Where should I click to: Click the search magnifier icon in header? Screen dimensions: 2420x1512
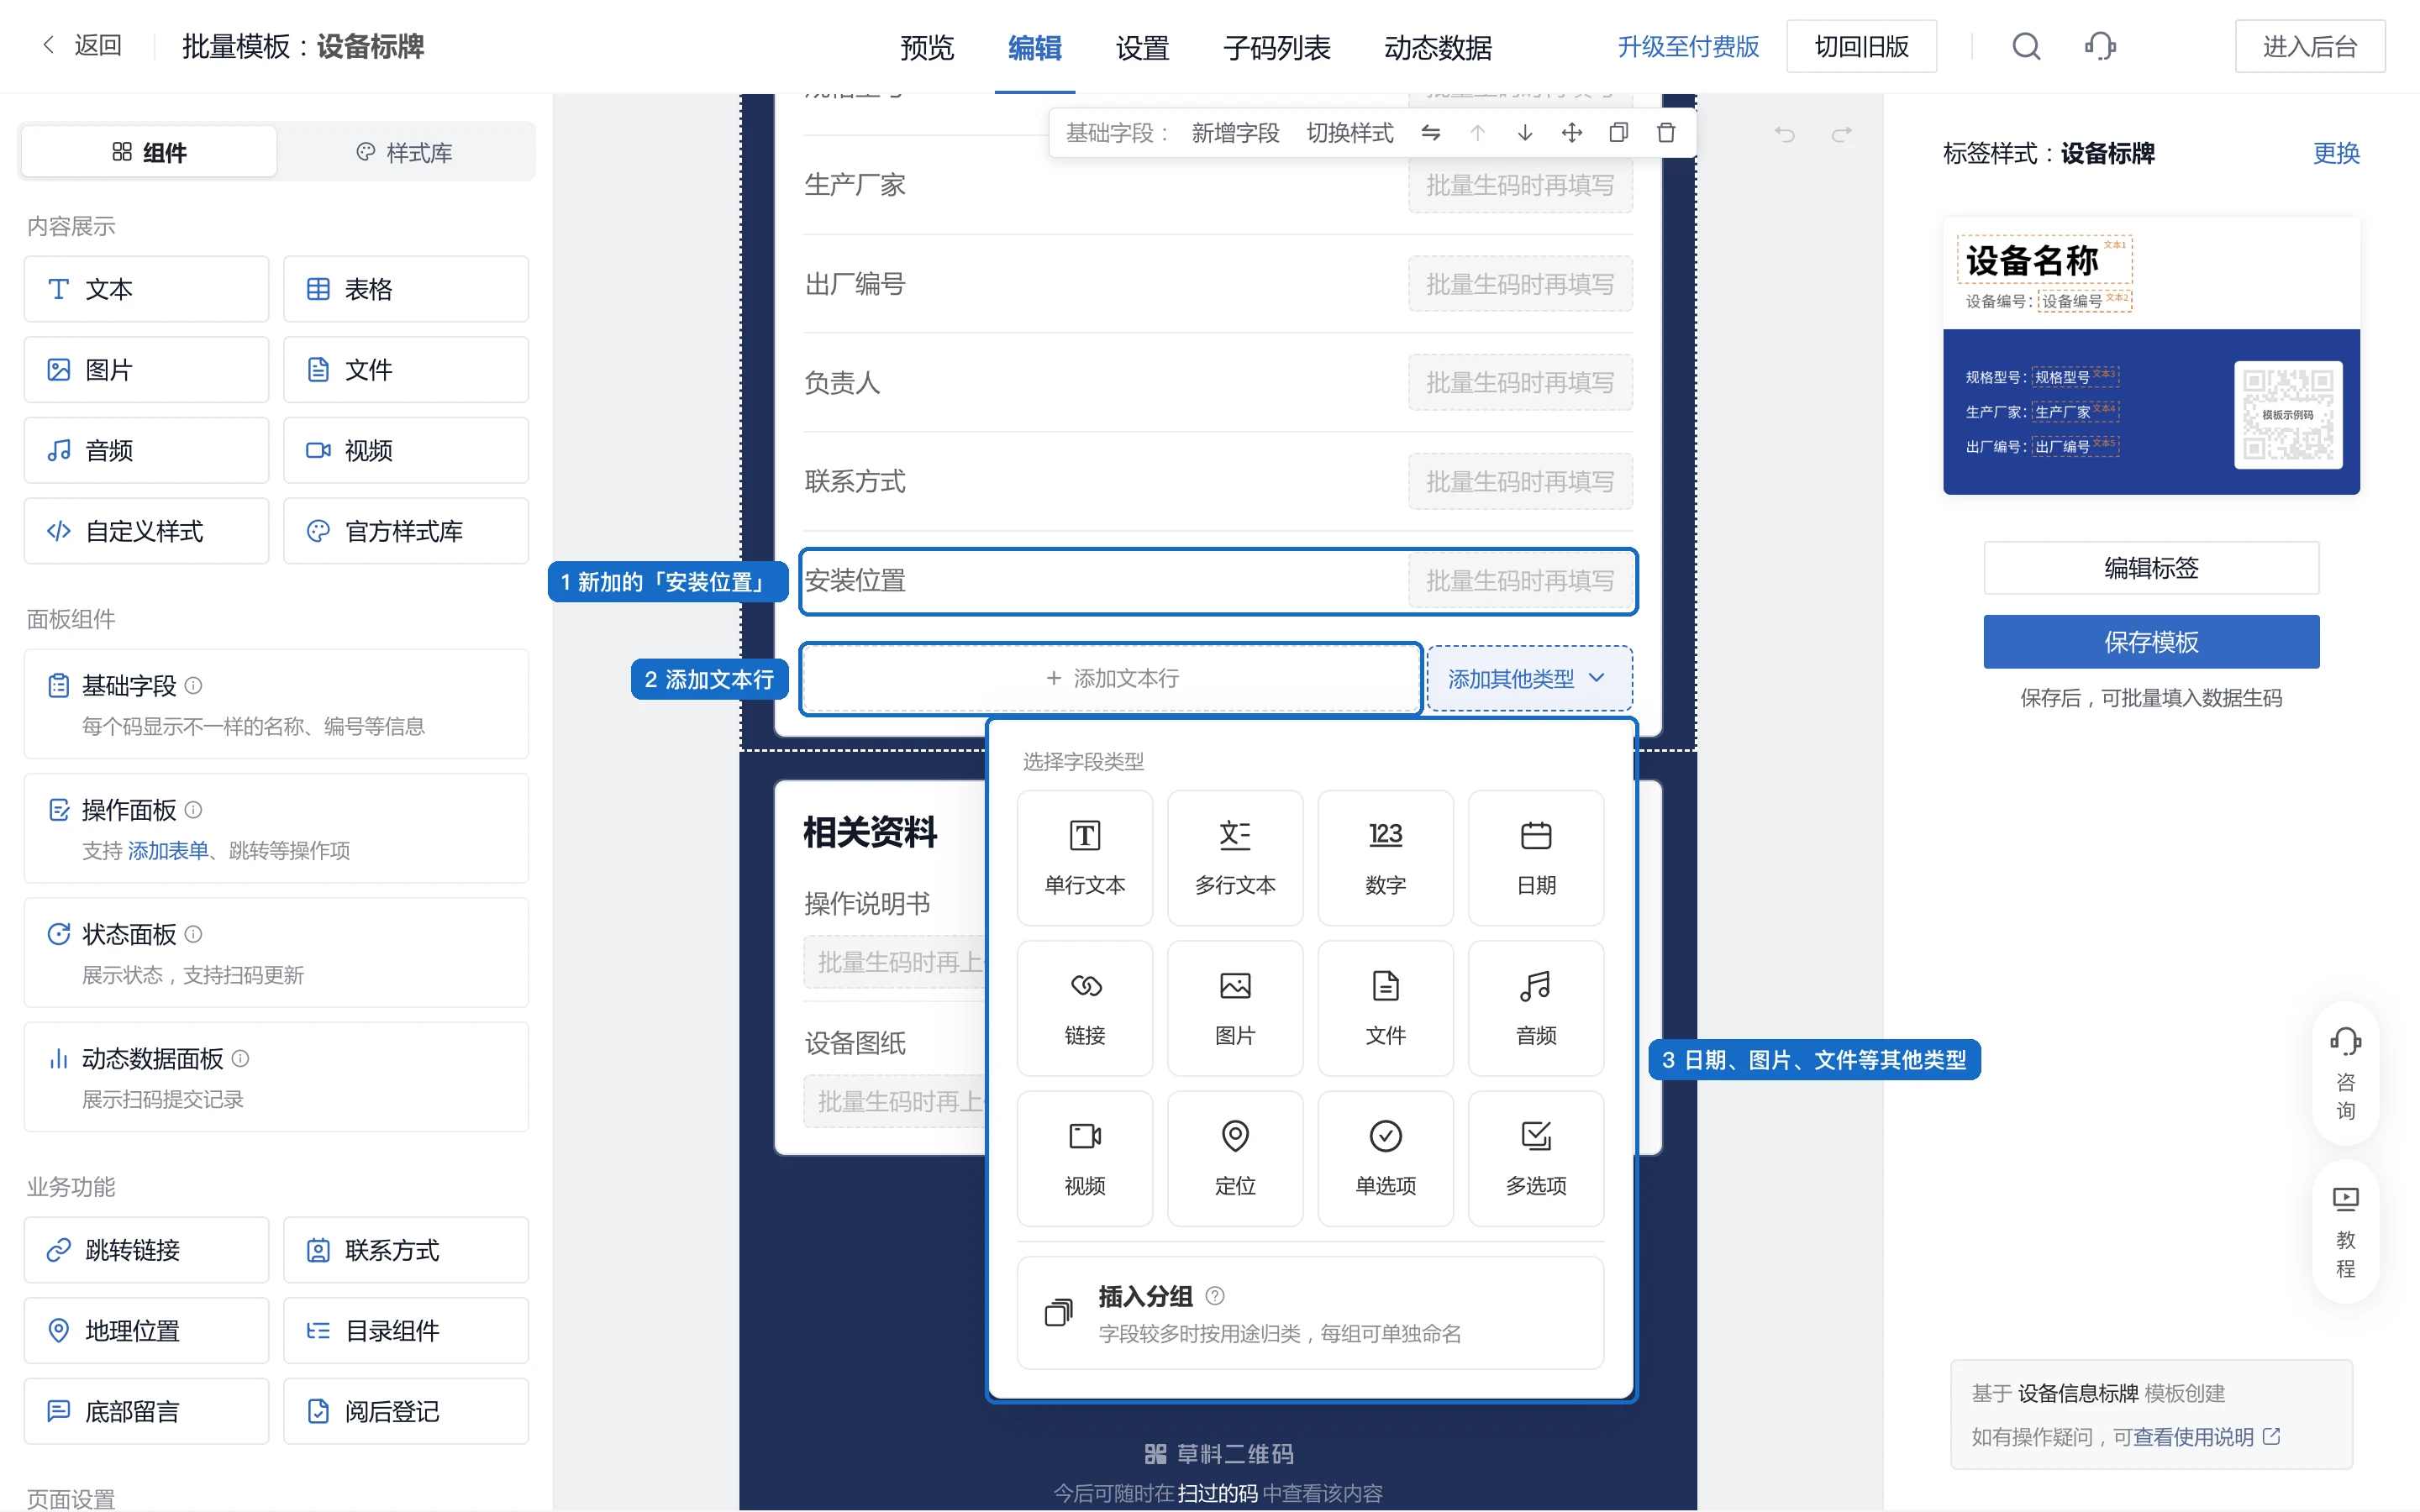(x=2026, y=46)
